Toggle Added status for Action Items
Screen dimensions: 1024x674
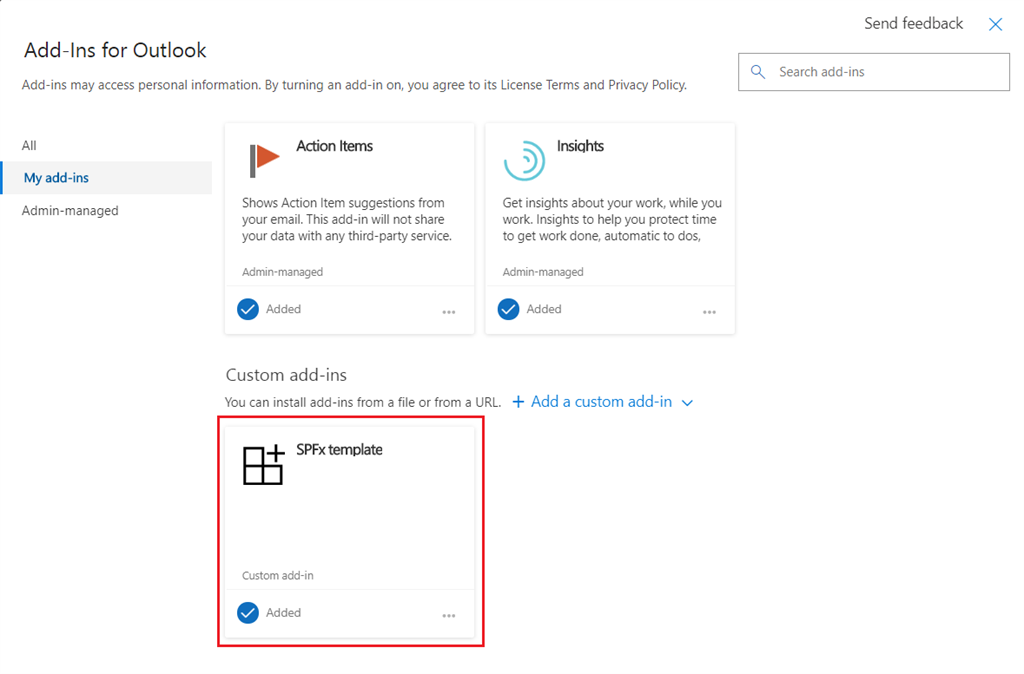pyautogui.click(x=247, y=309)
